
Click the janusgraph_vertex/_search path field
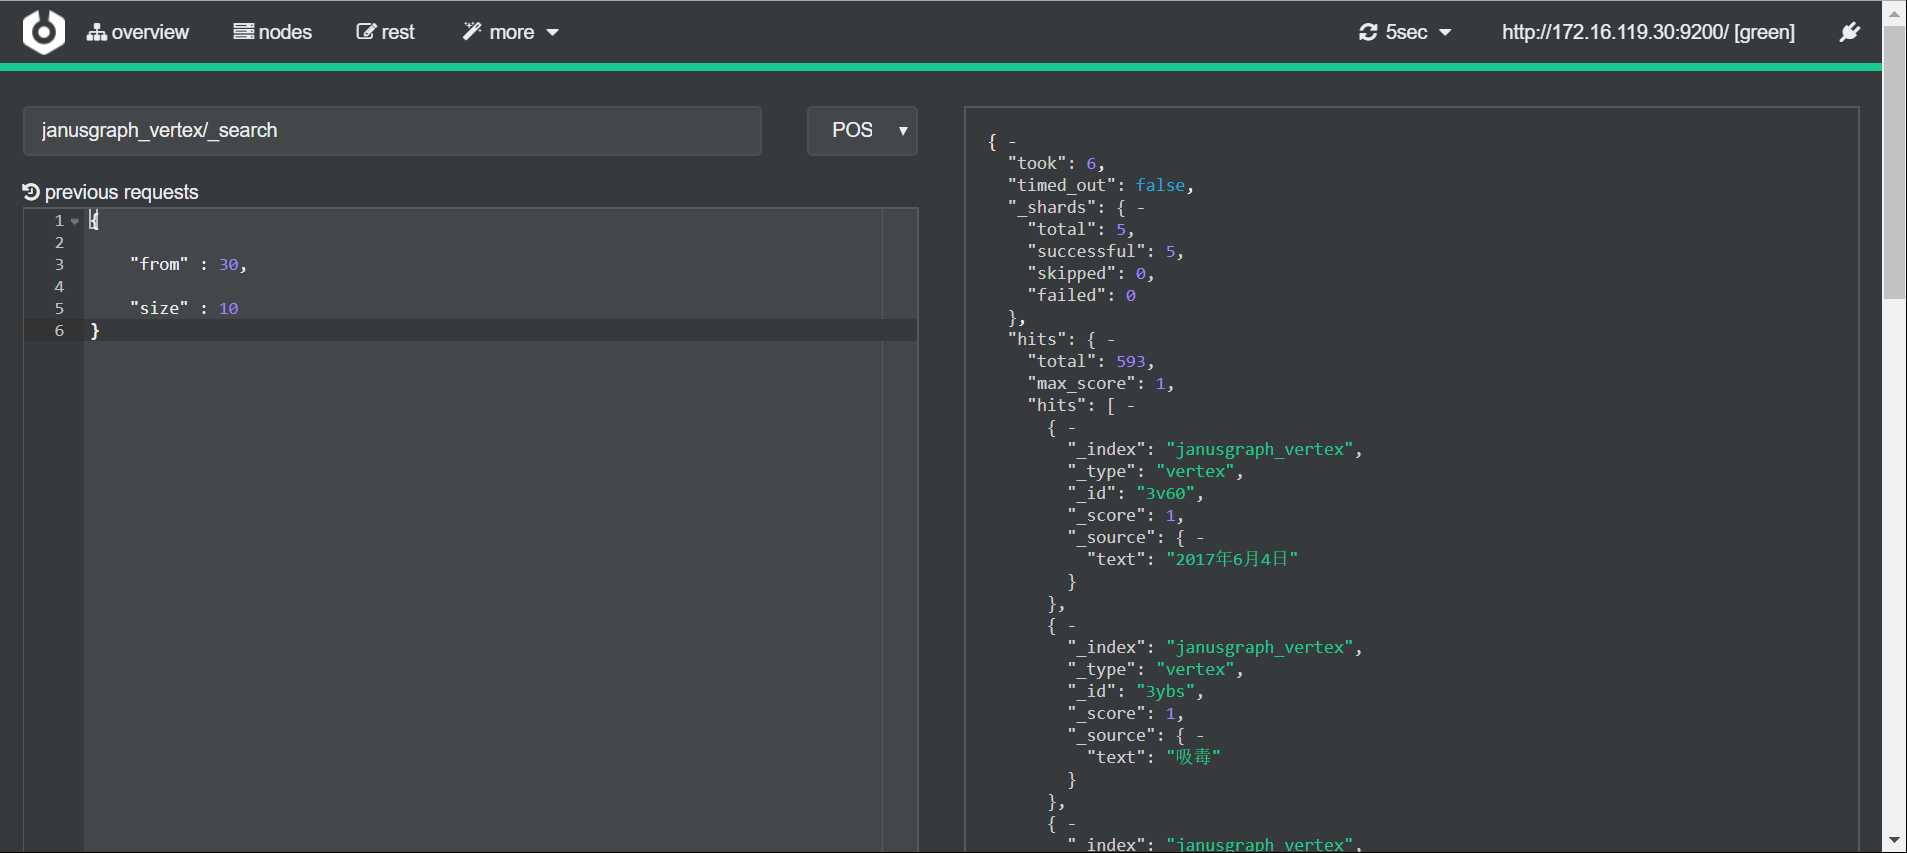coord(392,131)
